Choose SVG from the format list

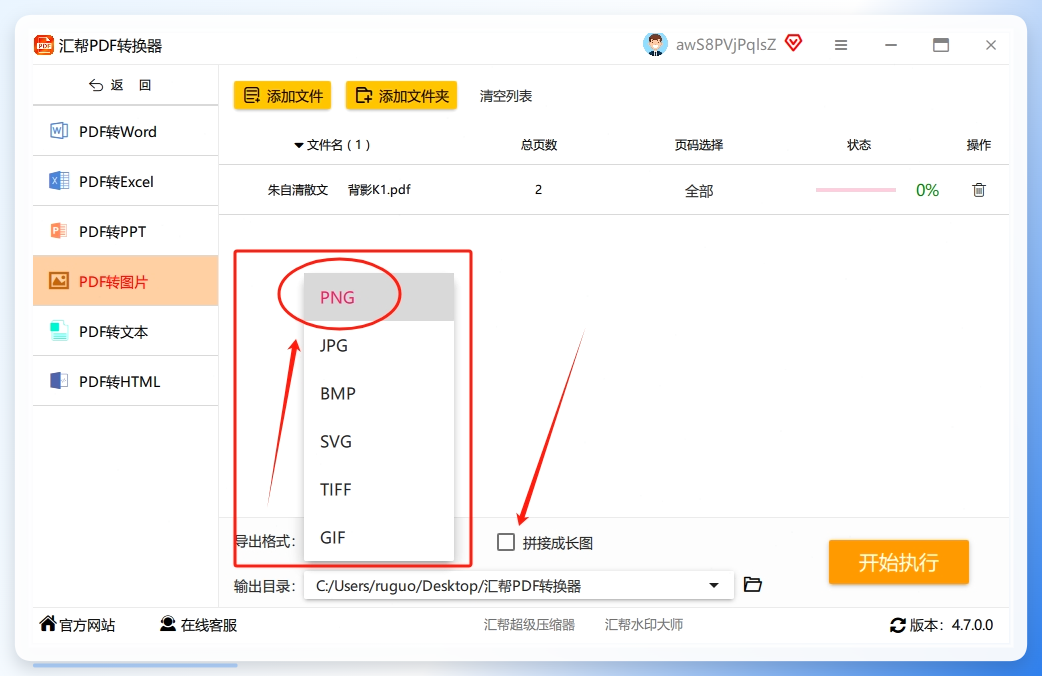[x=379, y=441]
